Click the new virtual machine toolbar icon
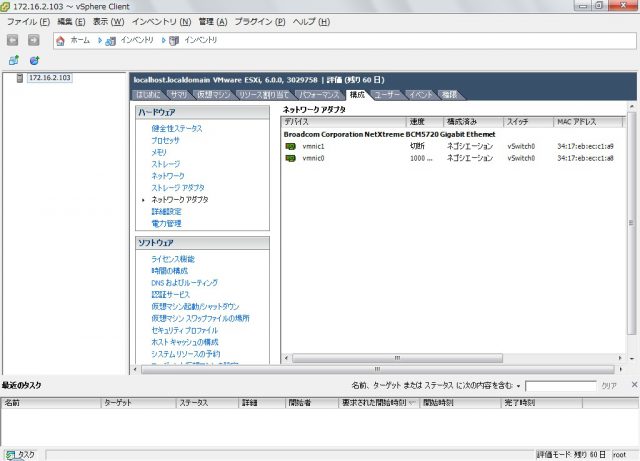Screen dimensions: 640x461 [13, 60]
